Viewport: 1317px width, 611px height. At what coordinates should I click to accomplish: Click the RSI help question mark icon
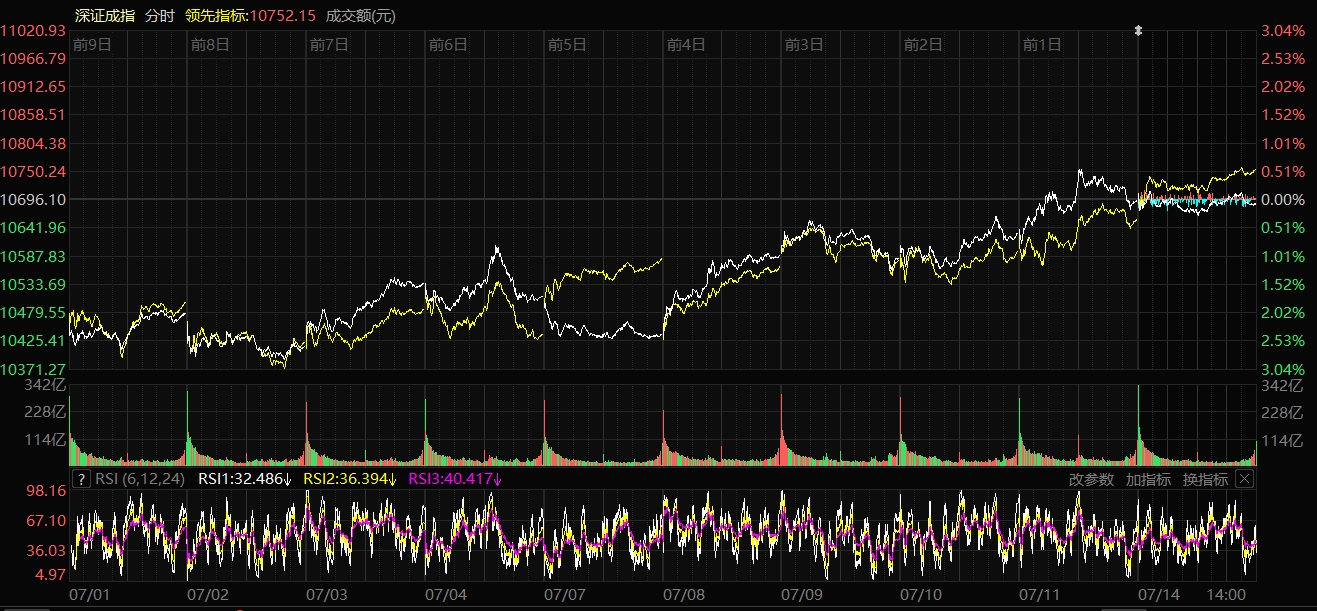82,479
